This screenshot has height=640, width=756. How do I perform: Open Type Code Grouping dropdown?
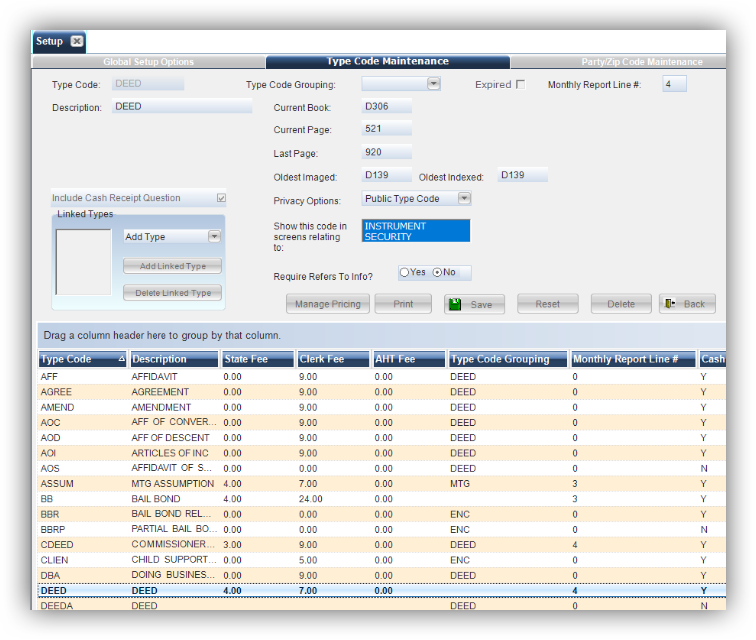pyautogui.click(x=433, y=84)
